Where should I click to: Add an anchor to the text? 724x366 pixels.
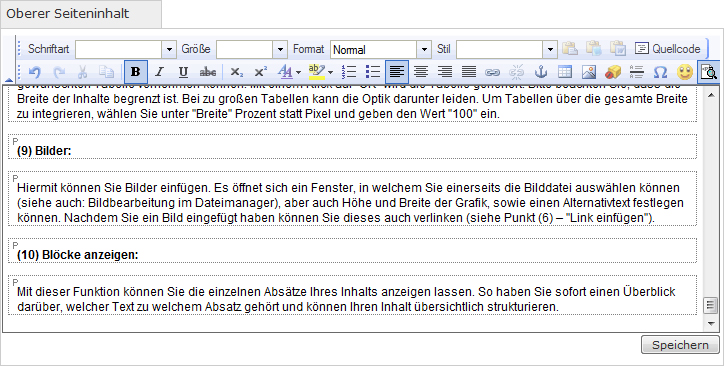pos(541,72)
